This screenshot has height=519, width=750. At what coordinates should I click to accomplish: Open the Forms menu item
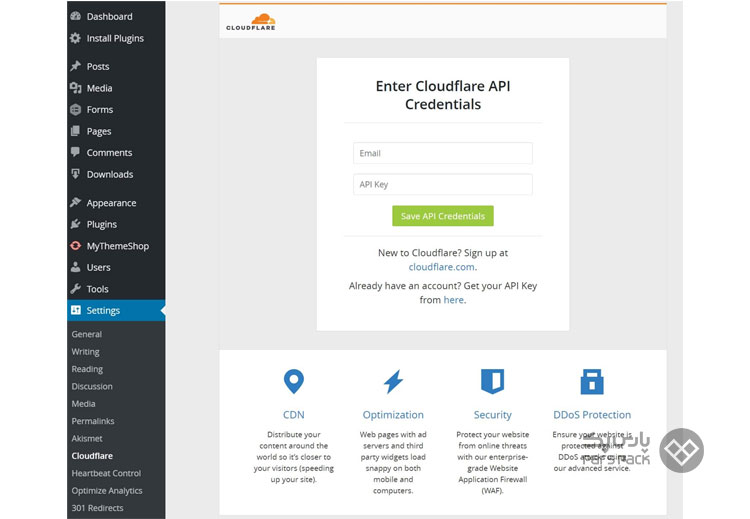click(x=100, y=110)
